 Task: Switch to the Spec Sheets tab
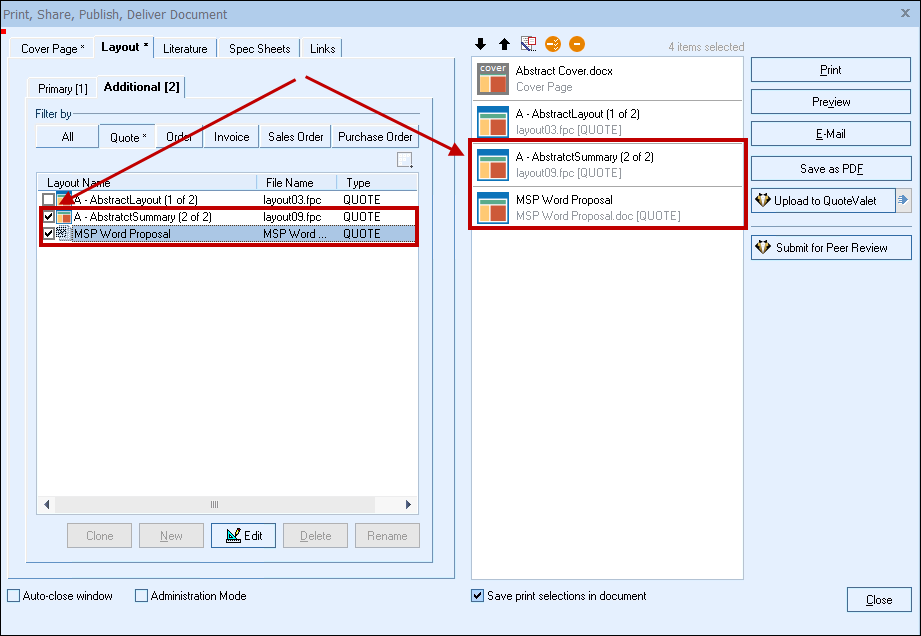click(259, 49)
